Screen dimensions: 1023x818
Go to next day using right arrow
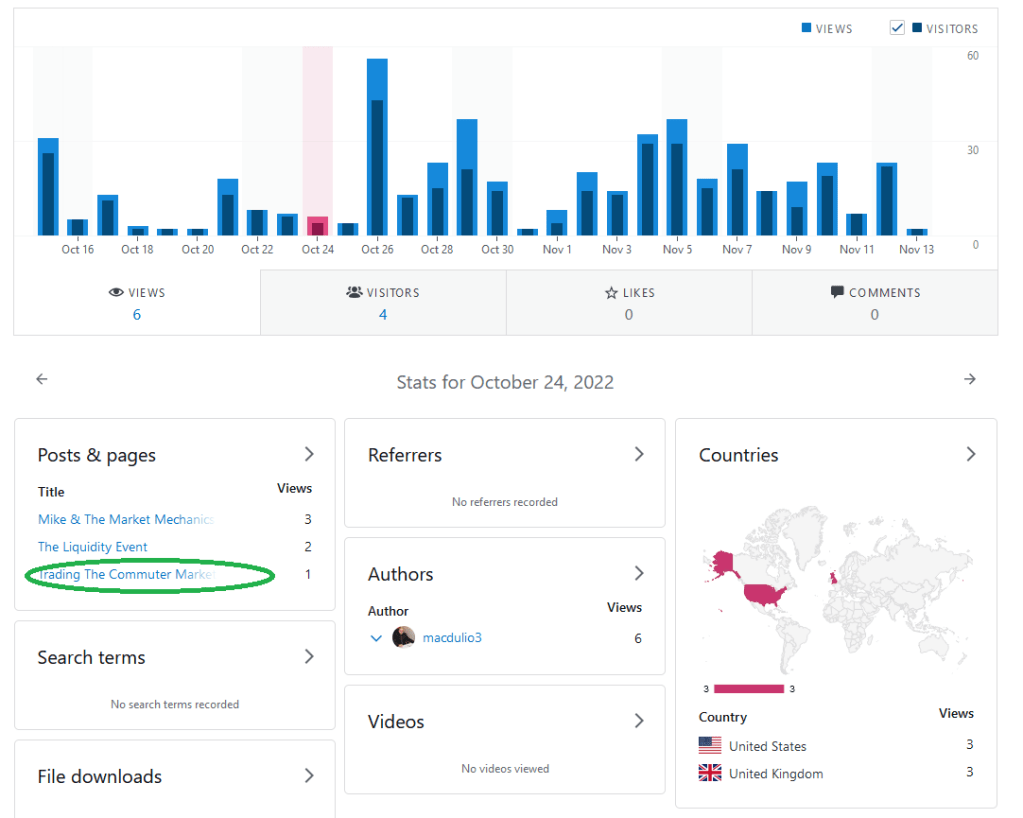click(x=969, y=379)
